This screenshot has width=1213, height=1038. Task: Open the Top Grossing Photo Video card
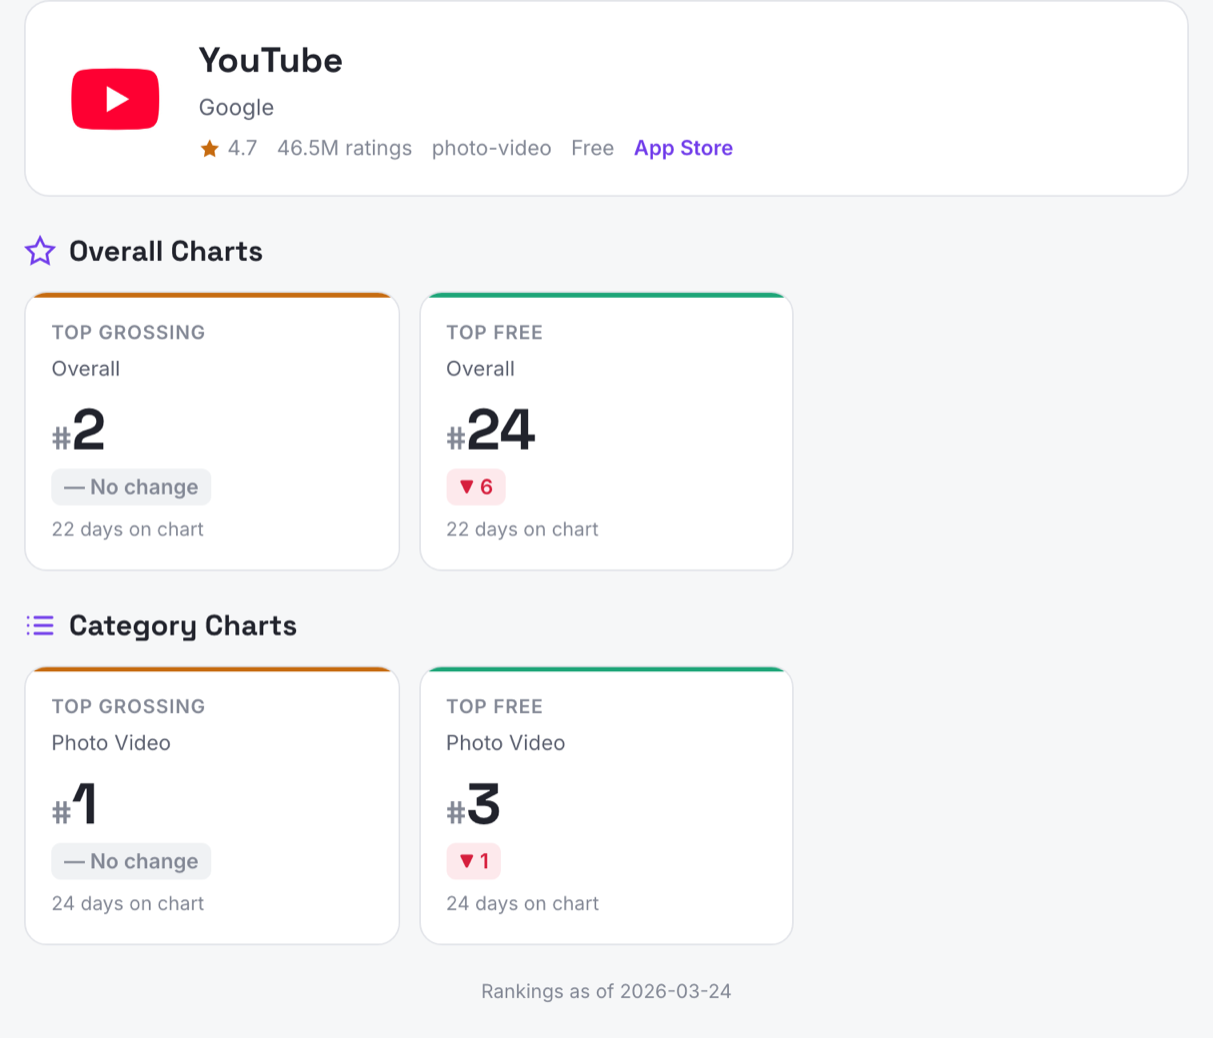[x=212, y=805]
